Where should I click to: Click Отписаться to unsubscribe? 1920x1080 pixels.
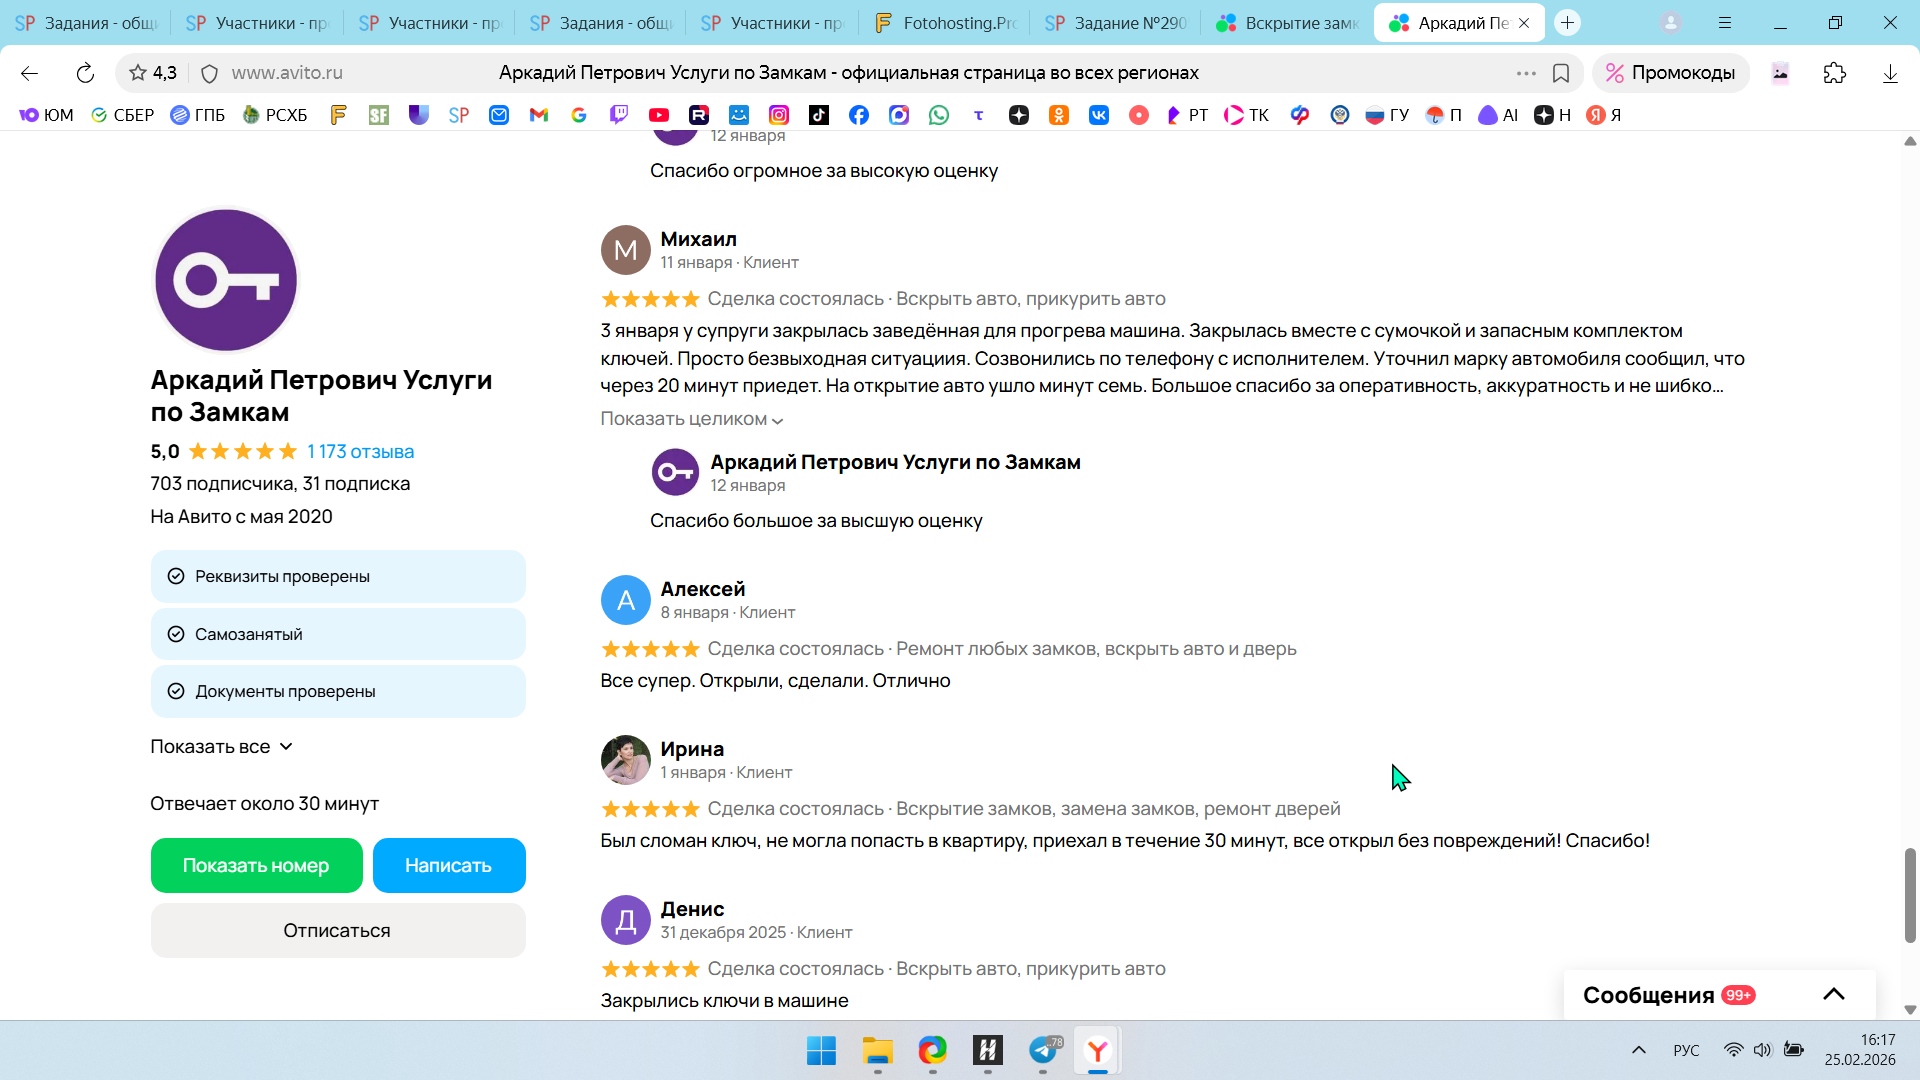coord(337,930)
